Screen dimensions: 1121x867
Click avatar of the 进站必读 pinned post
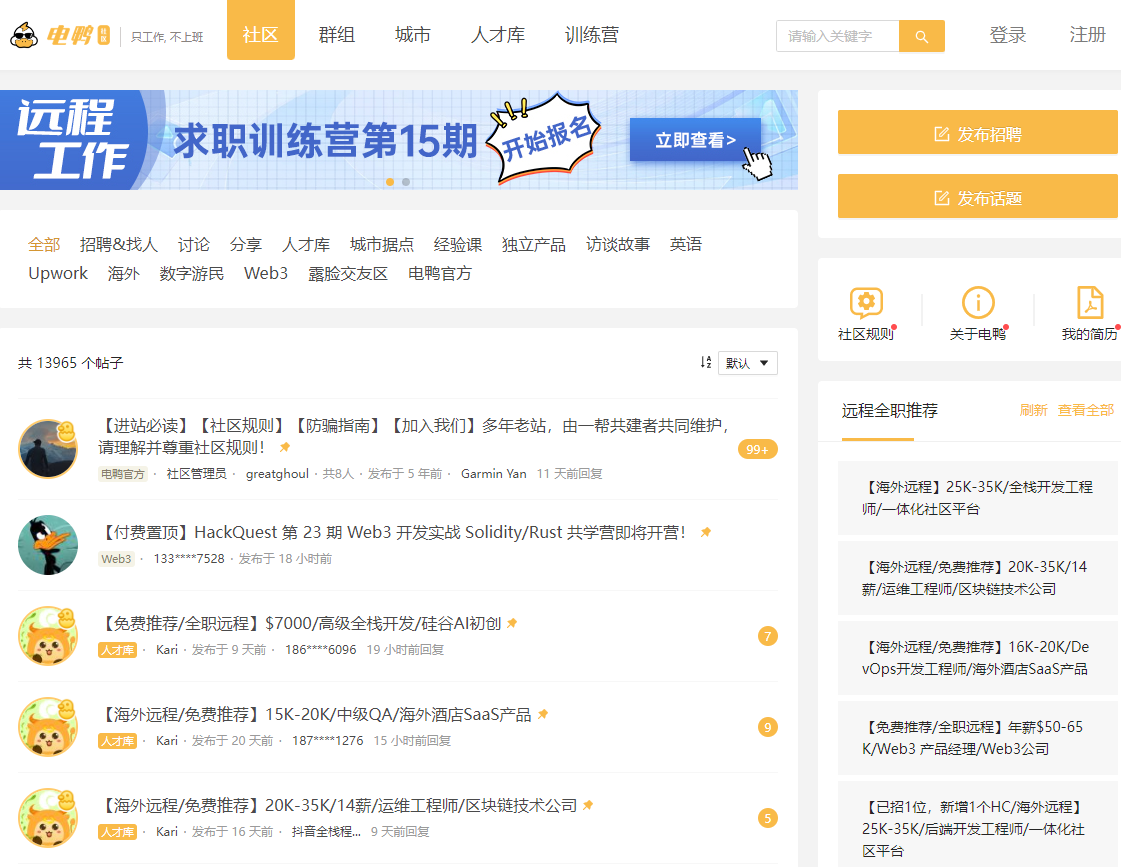(48, 449)
